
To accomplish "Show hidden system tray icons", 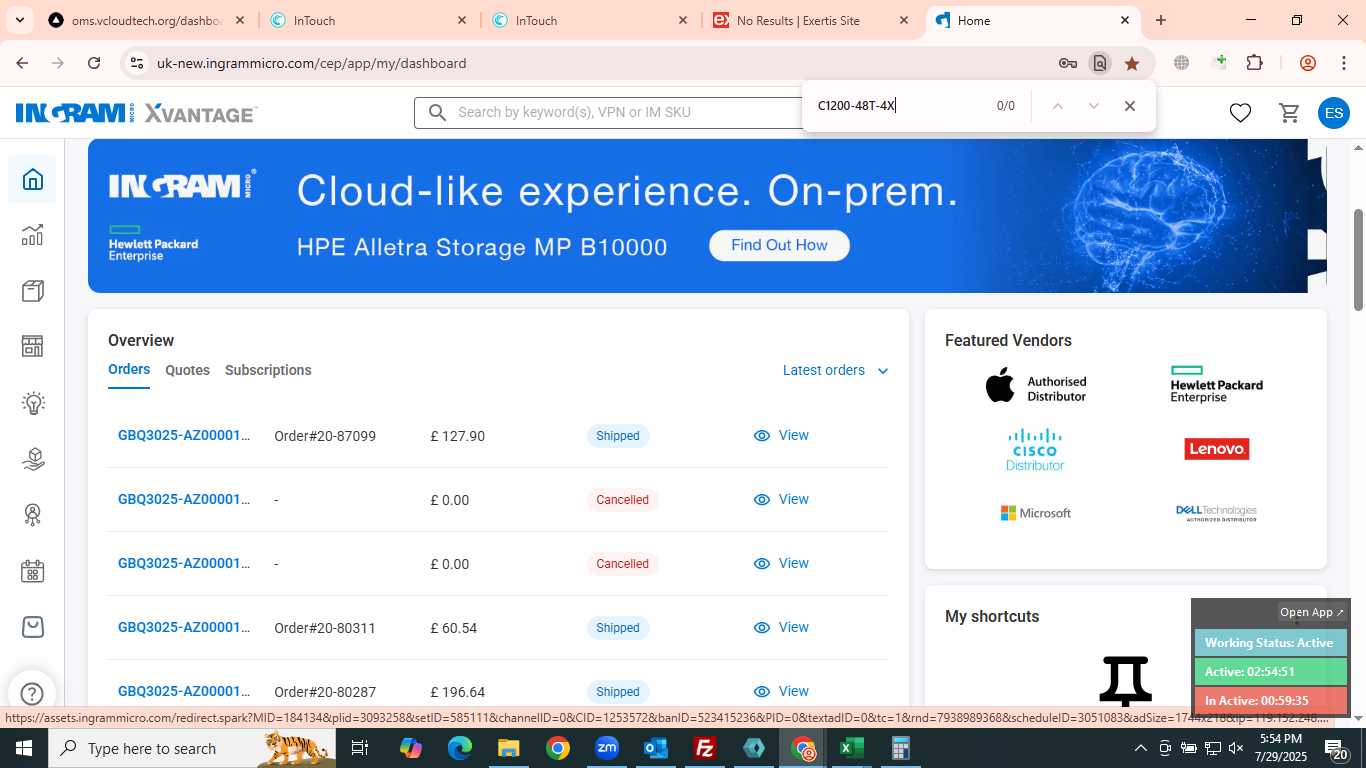I will click(x=1141, y=748).
